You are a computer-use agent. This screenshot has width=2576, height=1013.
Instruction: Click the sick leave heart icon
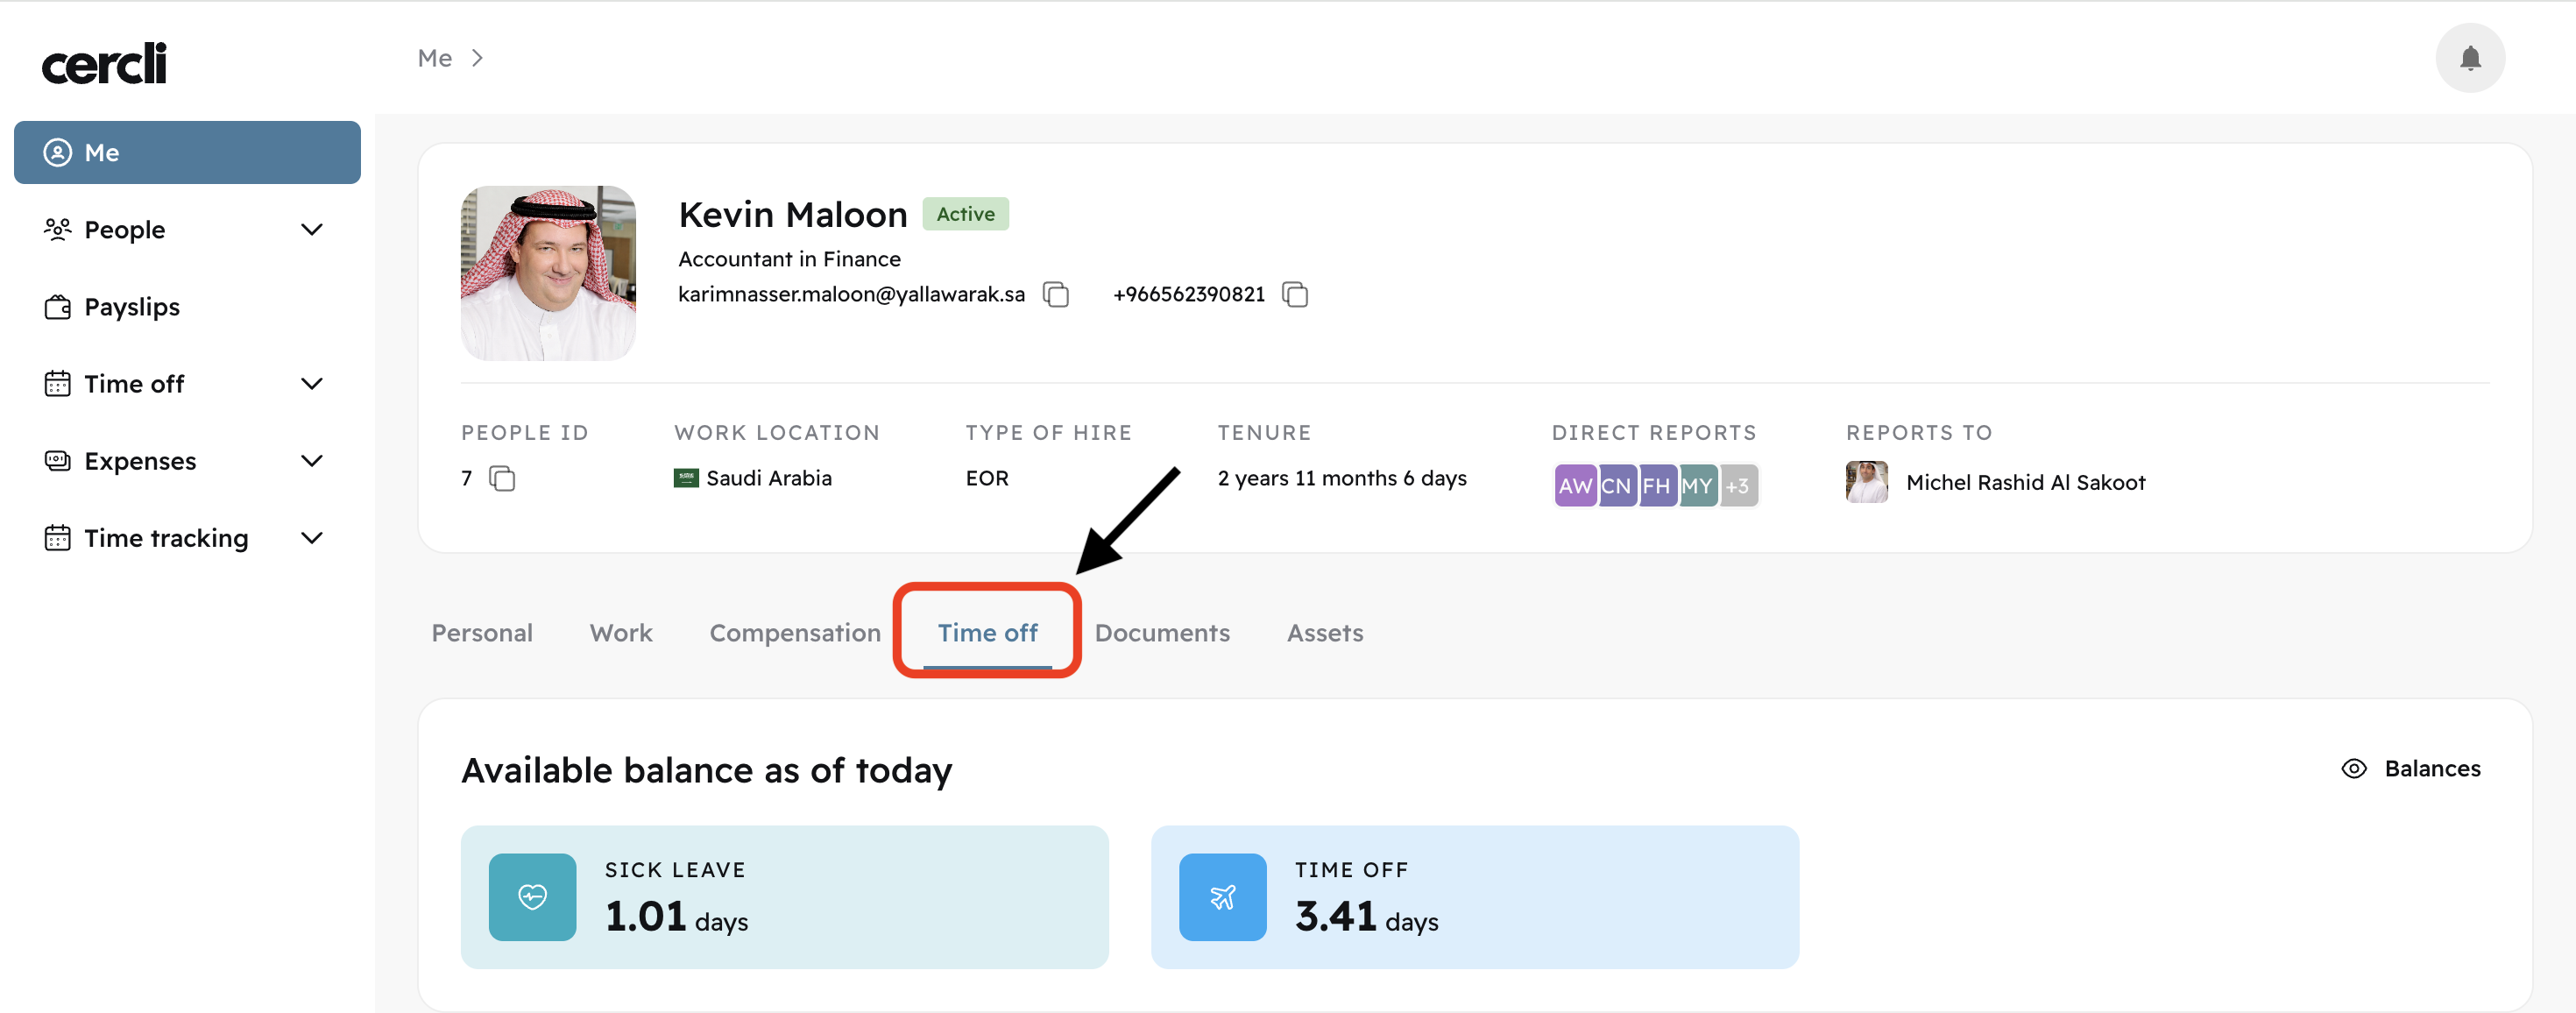coord(532,897)
